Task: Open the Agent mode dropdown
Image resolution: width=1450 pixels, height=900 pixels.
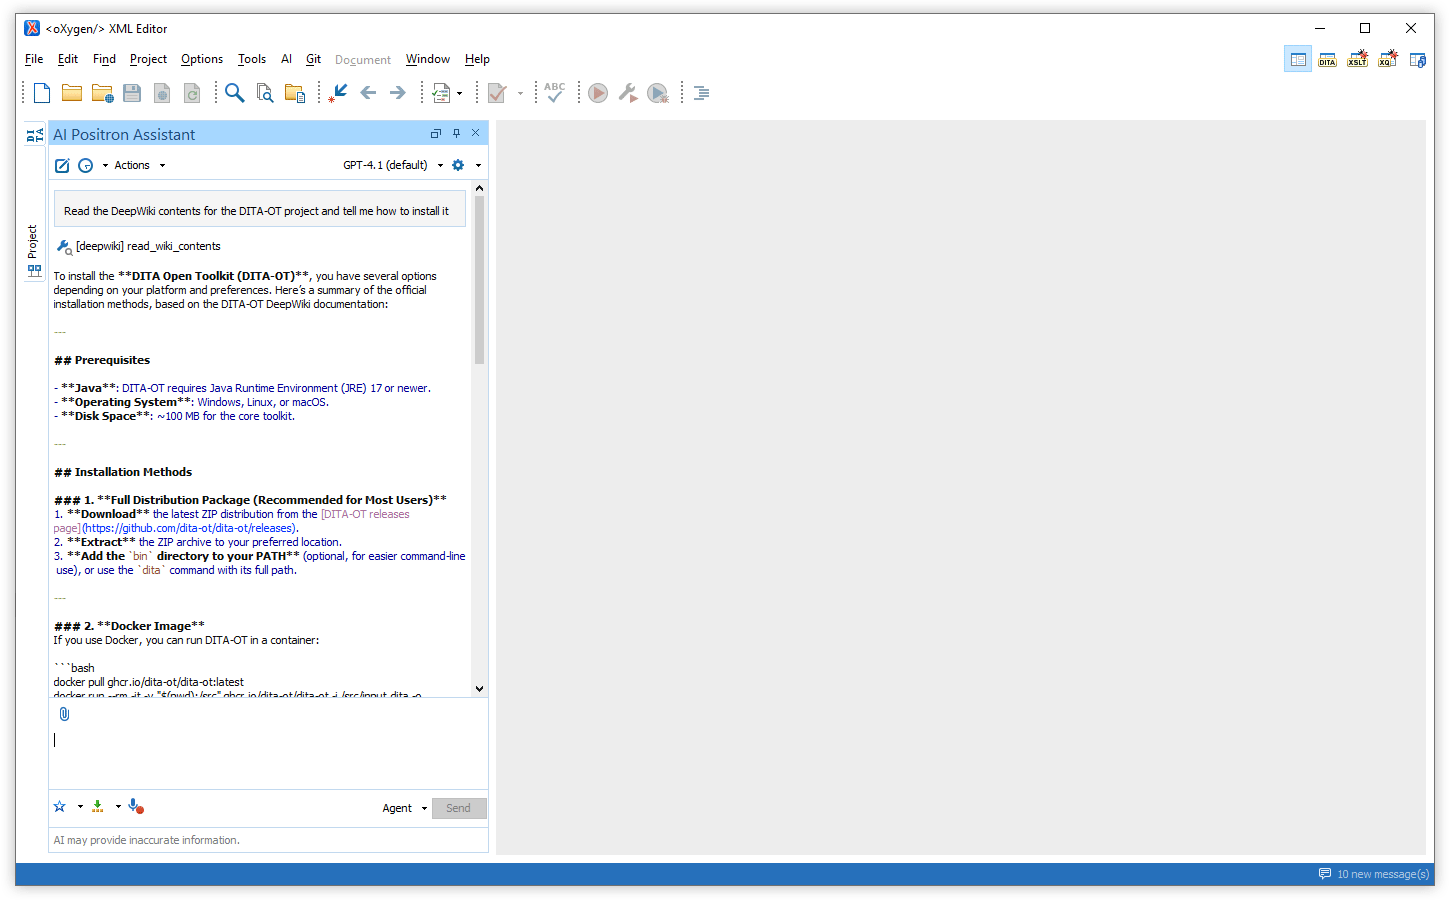Action: pos(404,808)
